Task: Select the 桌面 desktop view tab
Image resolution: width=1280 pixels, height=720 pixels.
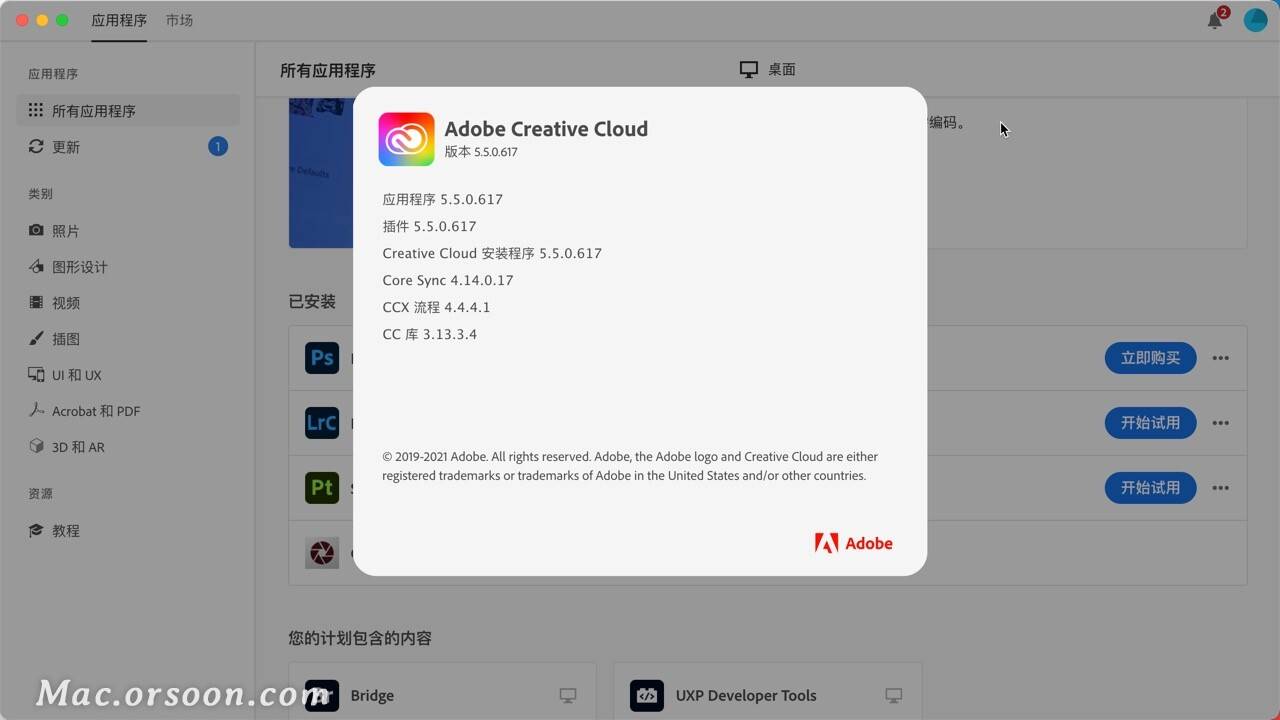Action: point(768,69)
